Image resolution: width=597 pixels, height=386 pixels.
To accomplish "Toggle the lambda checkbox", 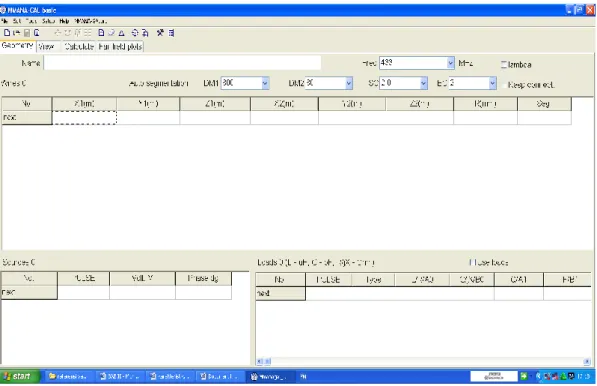I will coord(504,65).
